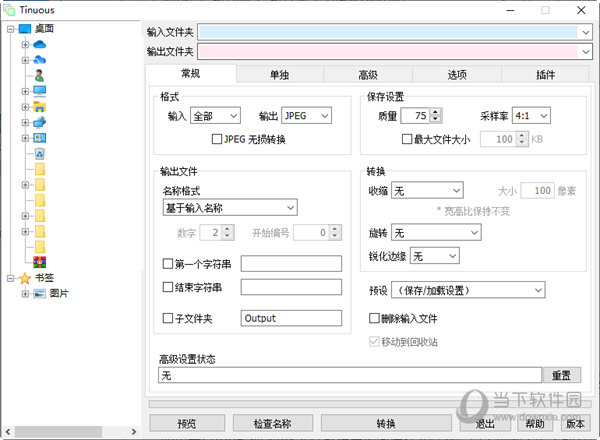Enable 第一个字符串 checkbox
600x440 pixels.
coord(168,264)
